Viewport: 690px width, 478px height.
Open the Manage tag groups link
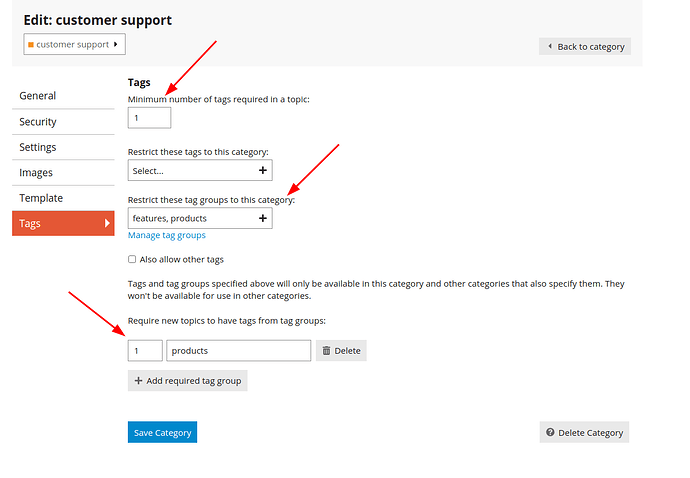point(167,235)
